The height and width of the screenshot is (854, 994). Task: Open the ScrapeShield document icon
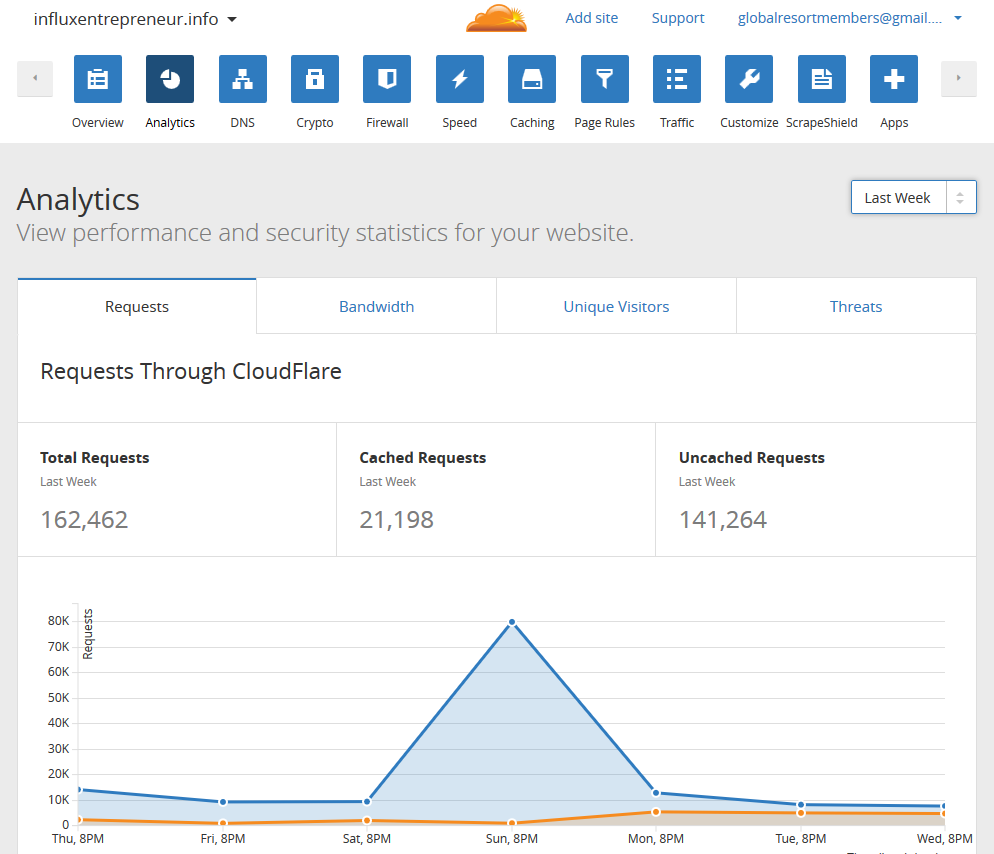822,79
